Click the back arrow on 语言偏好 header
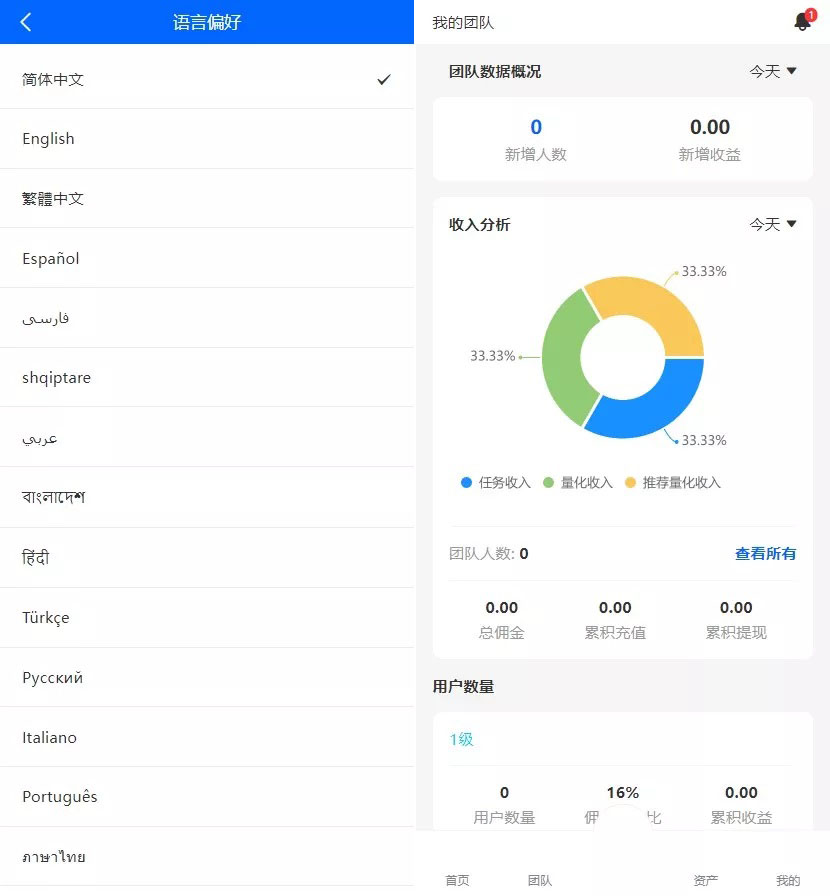Image resolution: width=830 pixels, height=896 pixels. (26, 21)
